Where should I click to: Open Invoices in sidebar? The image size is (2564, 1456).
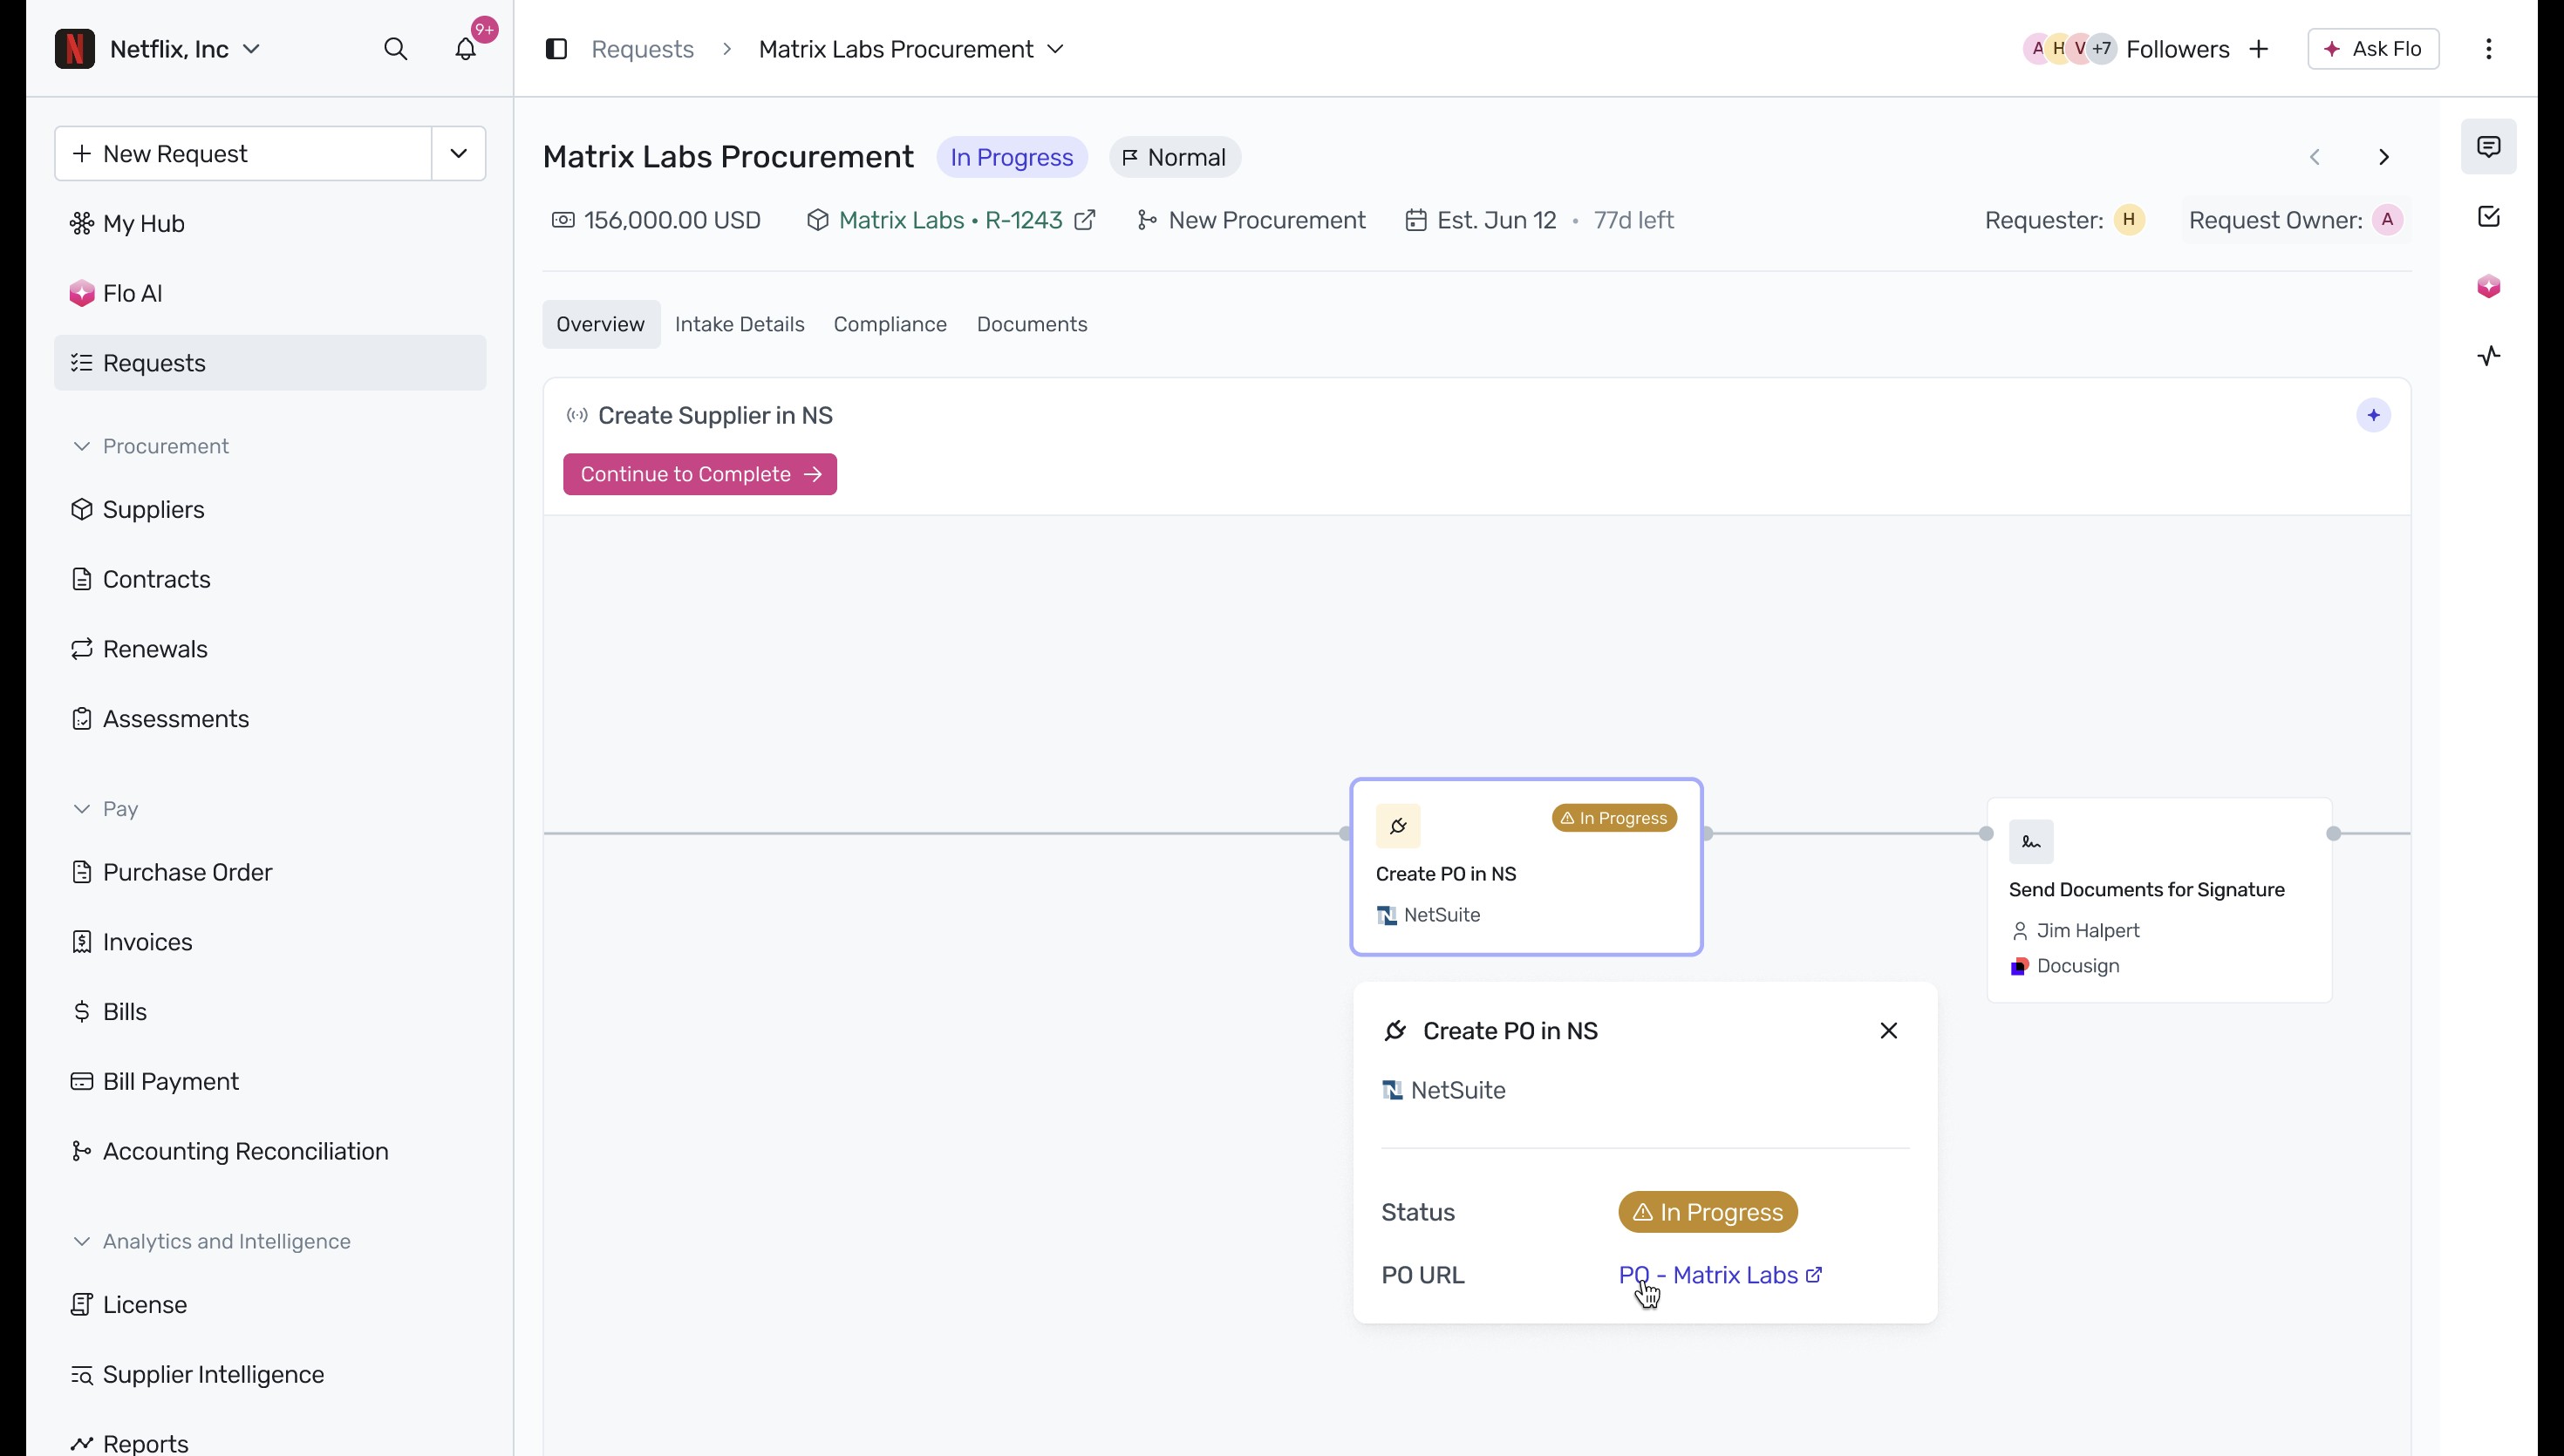pyautogui.click(x=270, y=942)
